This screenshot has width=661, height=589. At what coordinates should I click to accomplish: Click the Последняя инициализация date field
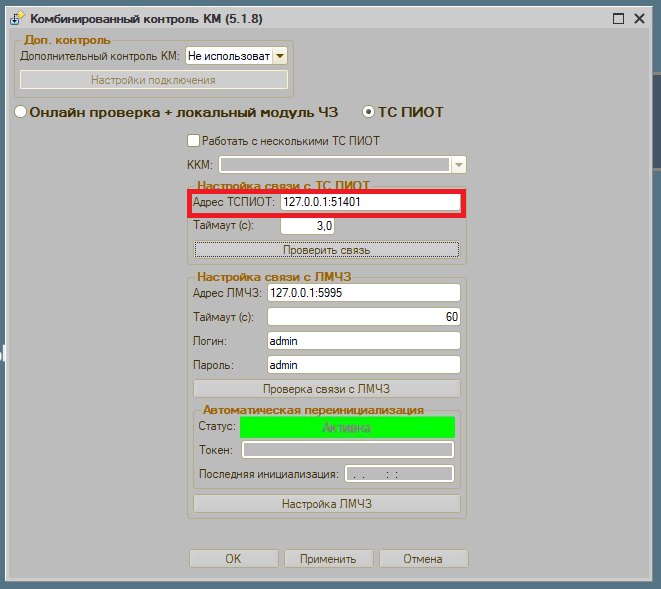click(399, 474)
